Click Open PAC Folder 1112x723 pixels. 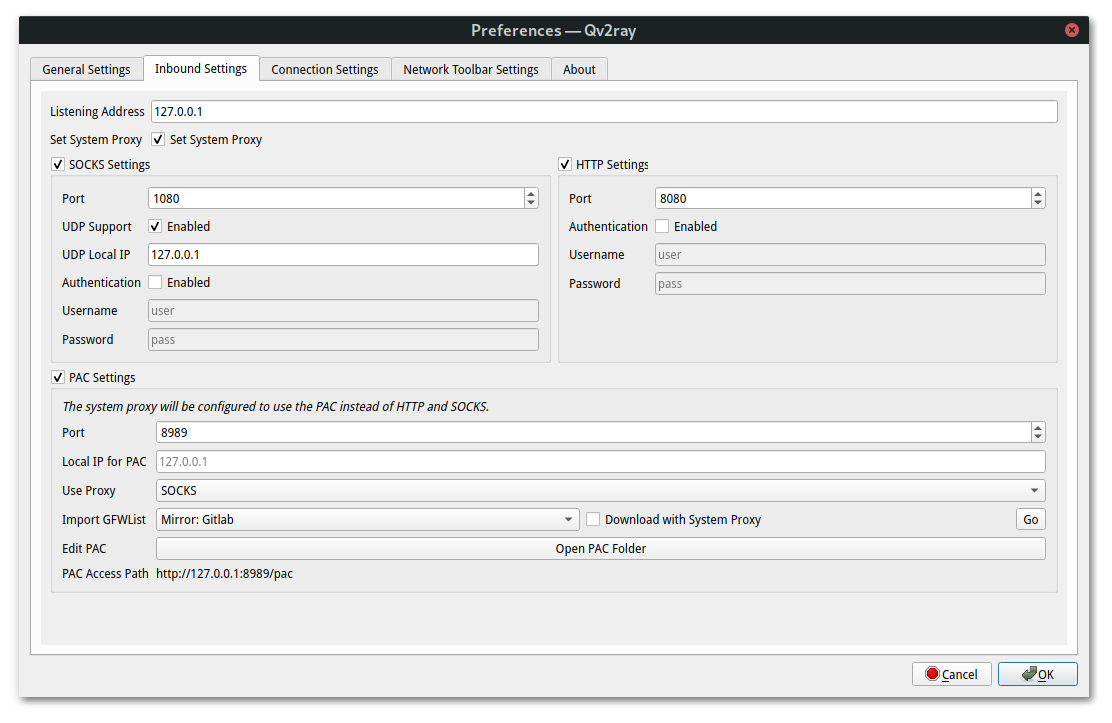pyautogui.click(x=600, y=548)
